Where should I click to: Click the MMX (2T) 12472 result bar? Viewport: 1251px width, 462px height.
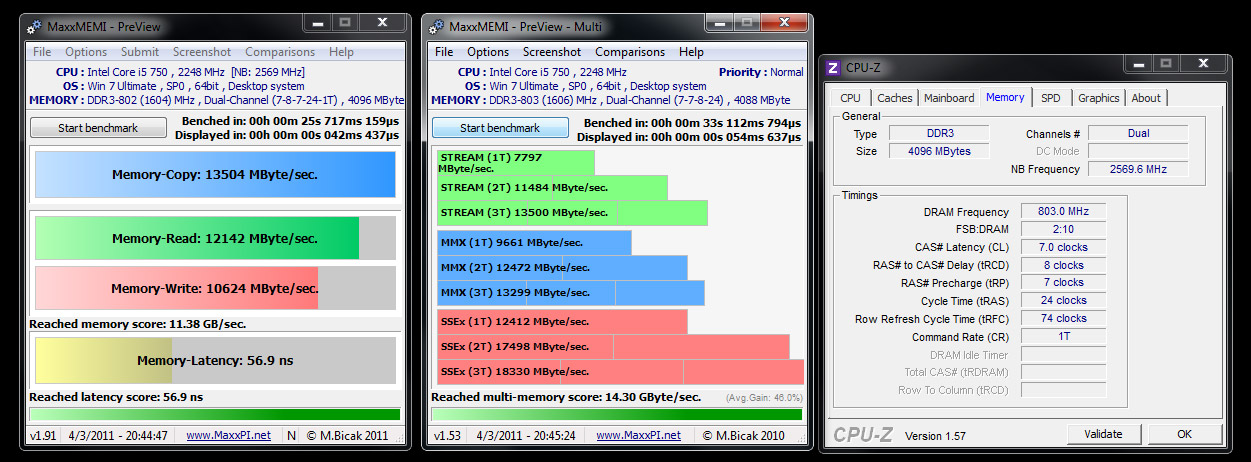(x=562, y=267)
